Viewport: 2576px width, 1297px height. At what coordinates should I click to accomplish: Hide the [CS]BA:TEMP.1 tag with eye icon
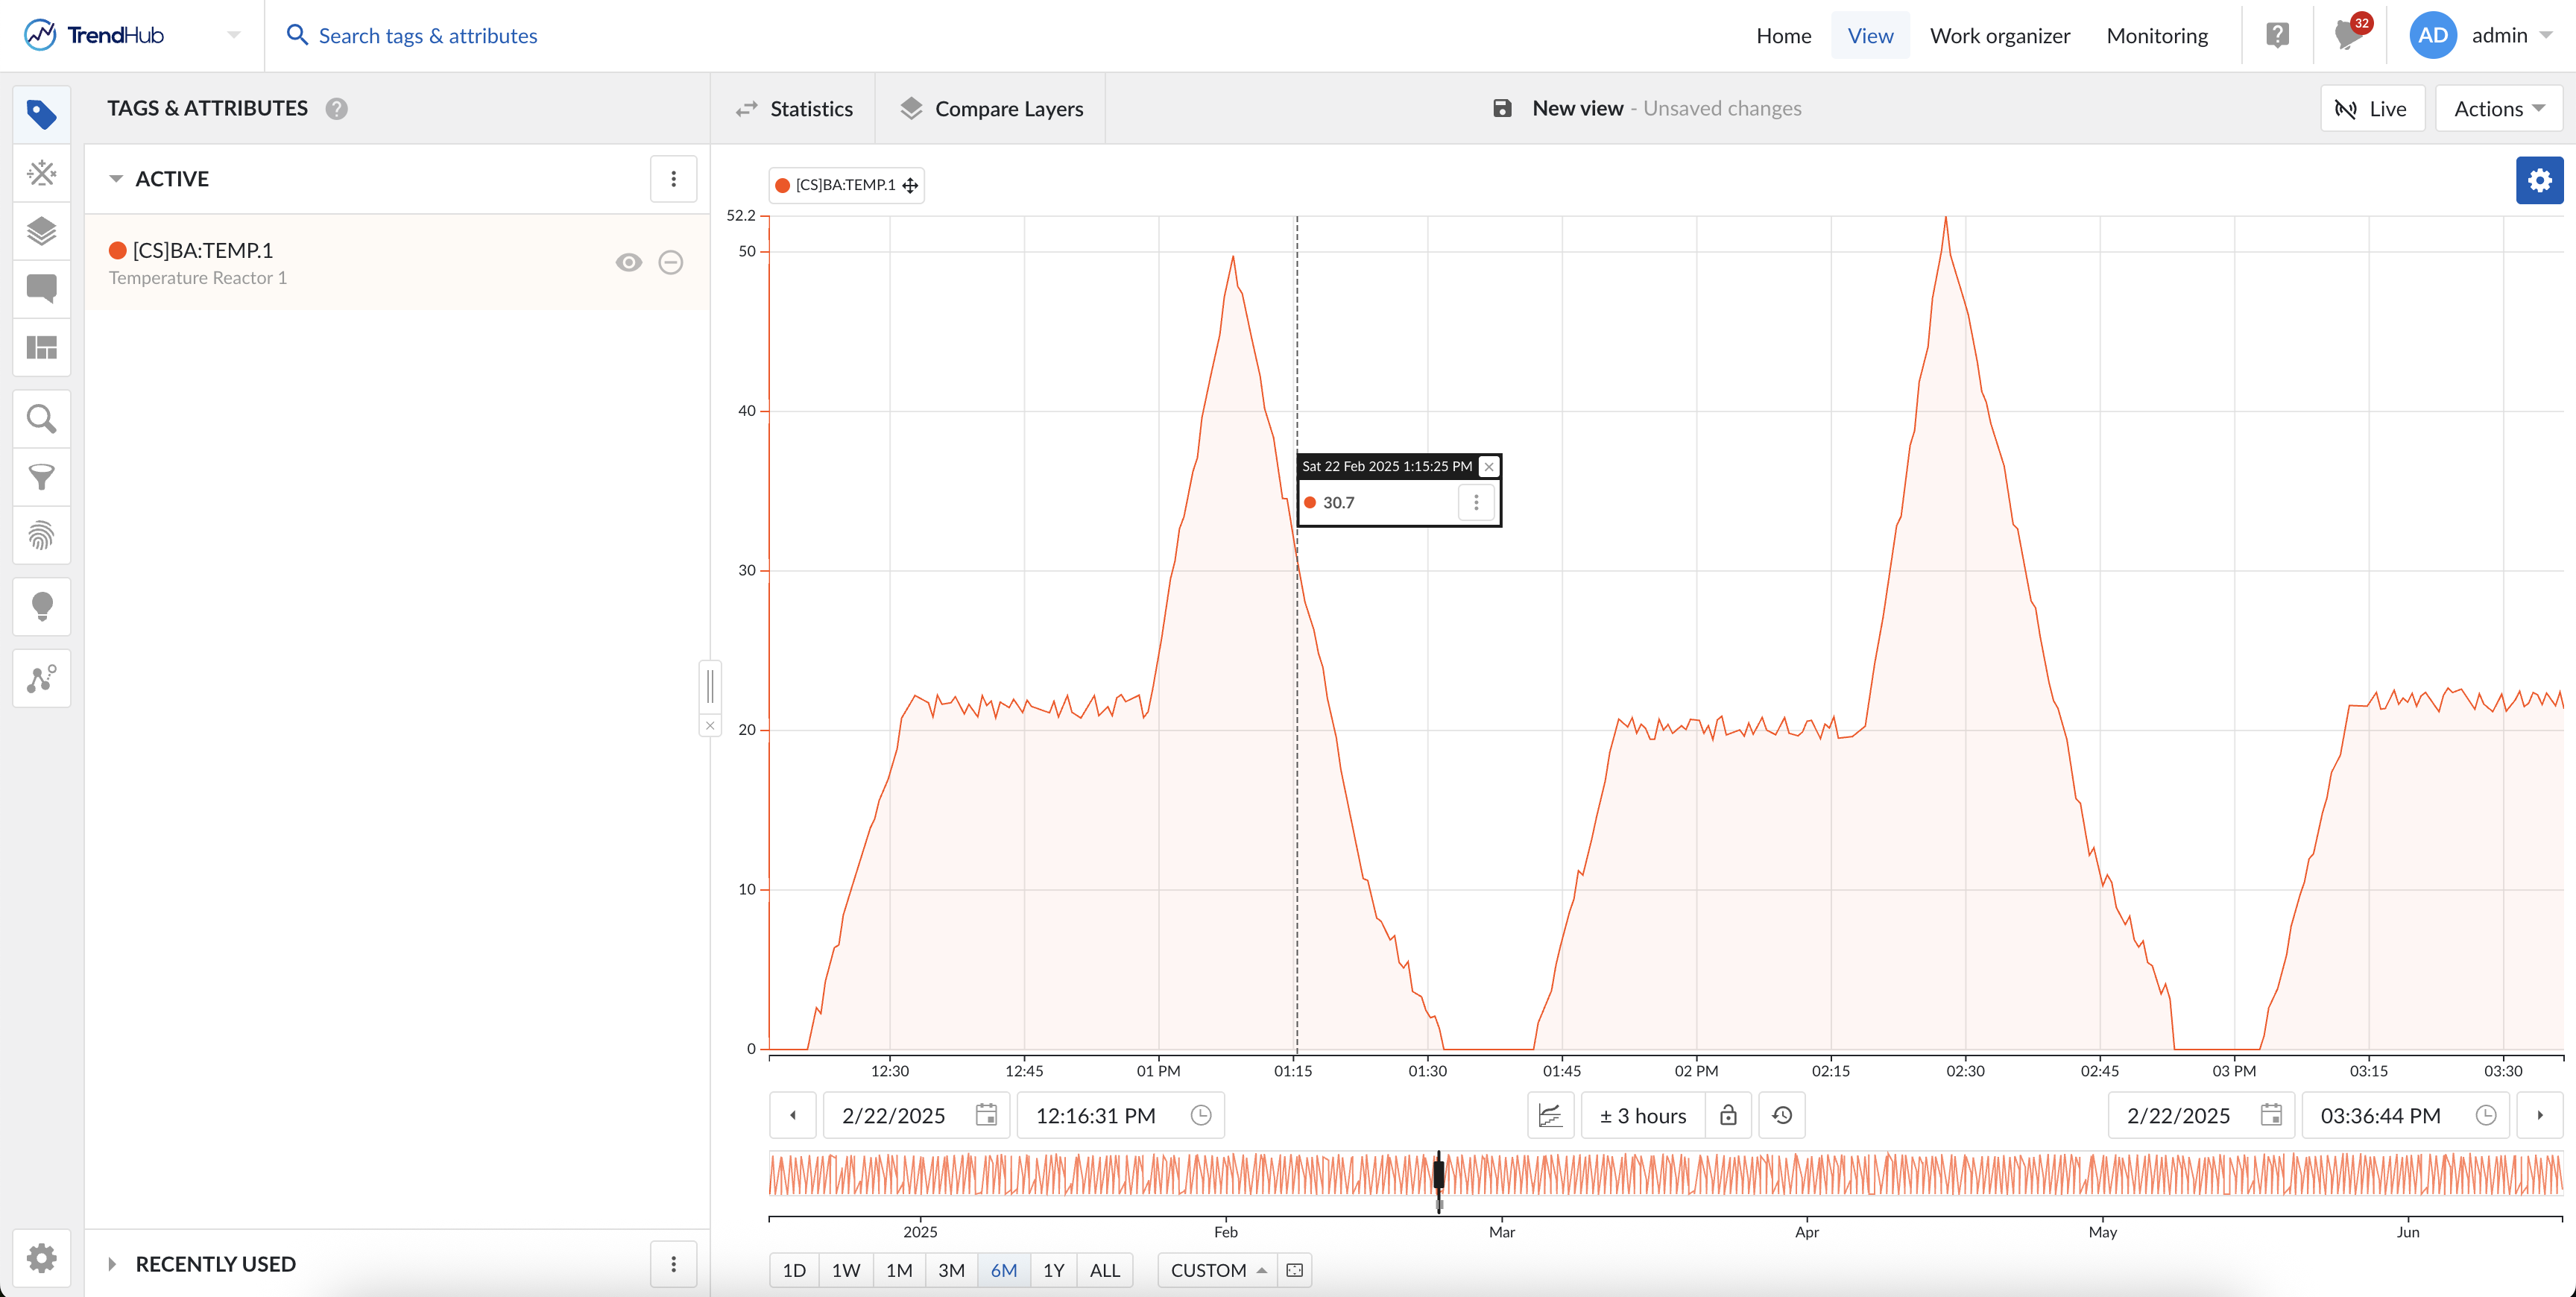tap(628, 262)
